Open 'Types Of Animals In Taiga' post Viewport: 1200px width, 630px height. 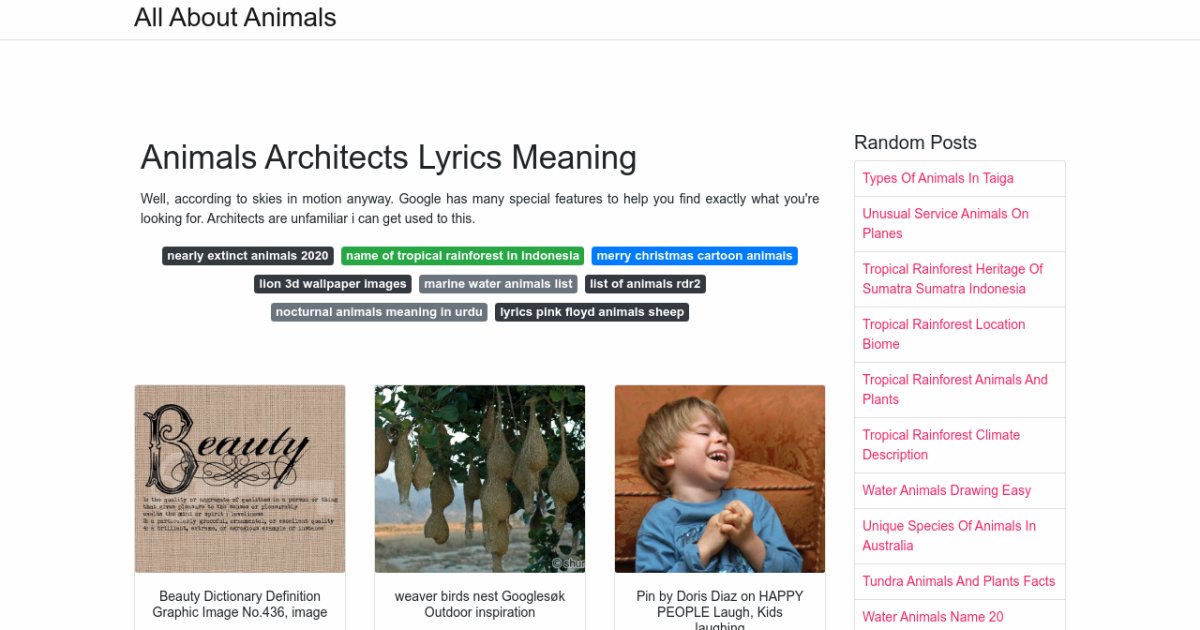click(938, 178)
